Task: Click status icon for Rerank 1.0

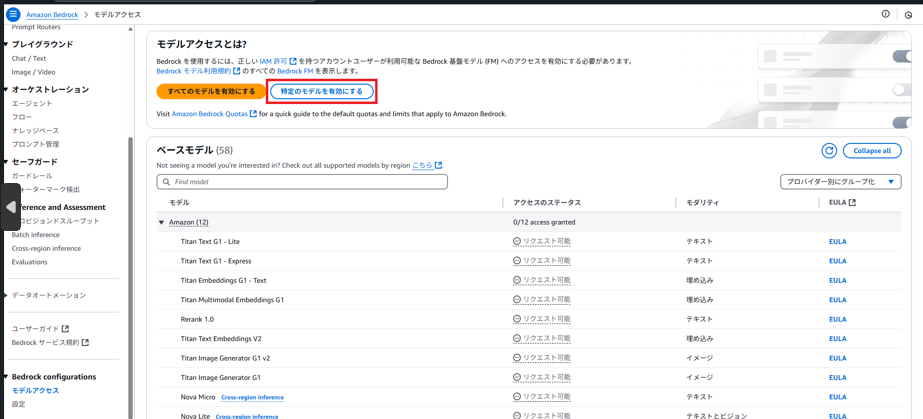Action: (x=517, y=319)
